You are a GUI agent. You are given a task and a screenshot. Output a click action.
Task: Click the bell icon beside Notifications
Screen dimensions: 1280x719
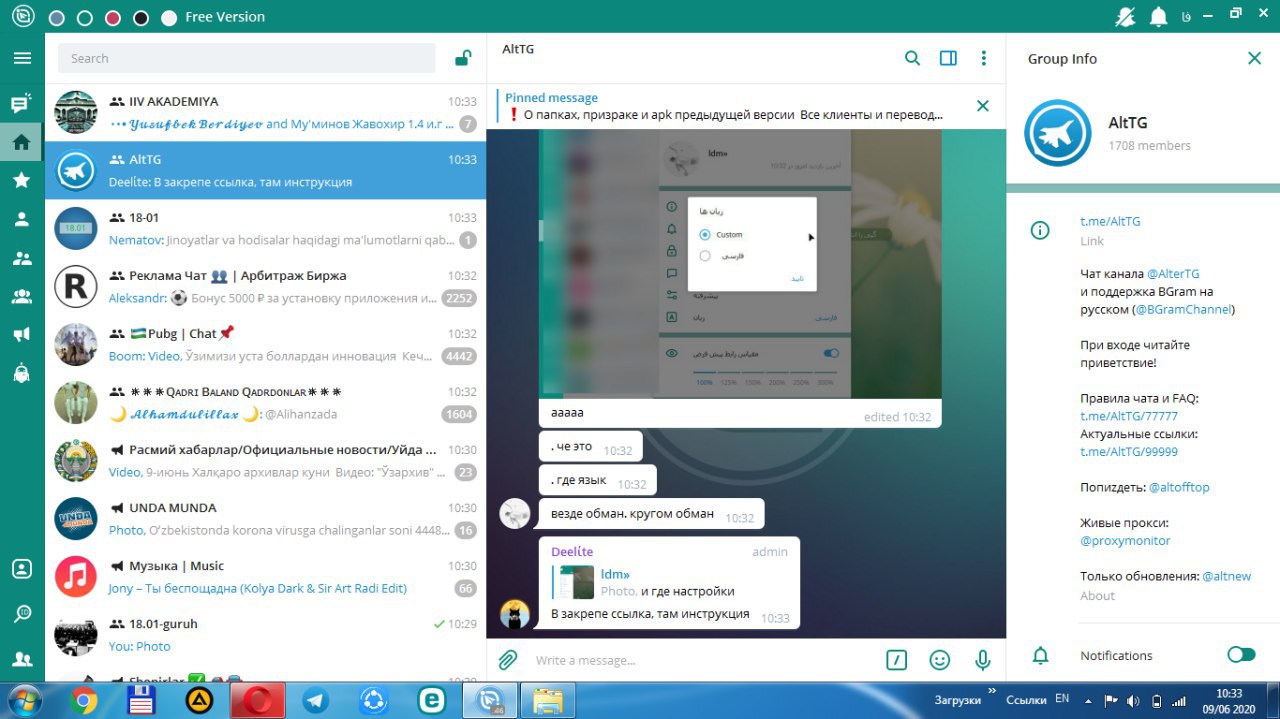click(x=1040, y=655)
